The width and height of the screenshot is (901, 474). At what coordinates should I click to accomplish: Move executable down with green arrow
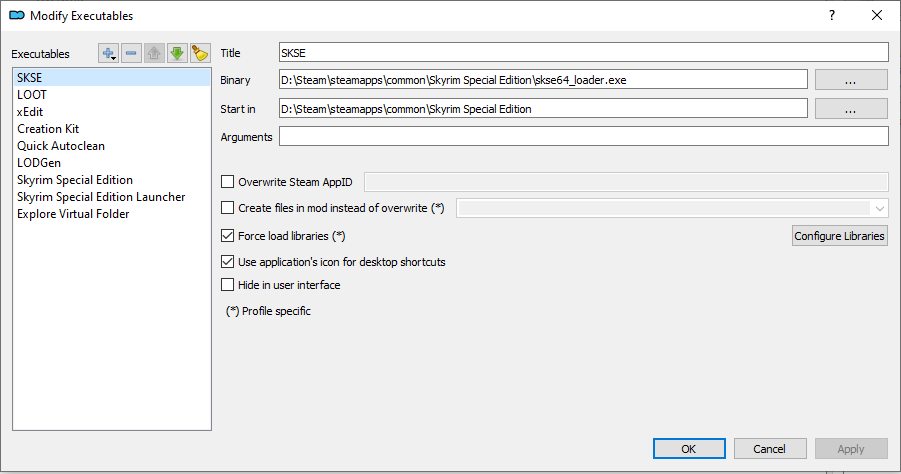[x=177, y=53]
